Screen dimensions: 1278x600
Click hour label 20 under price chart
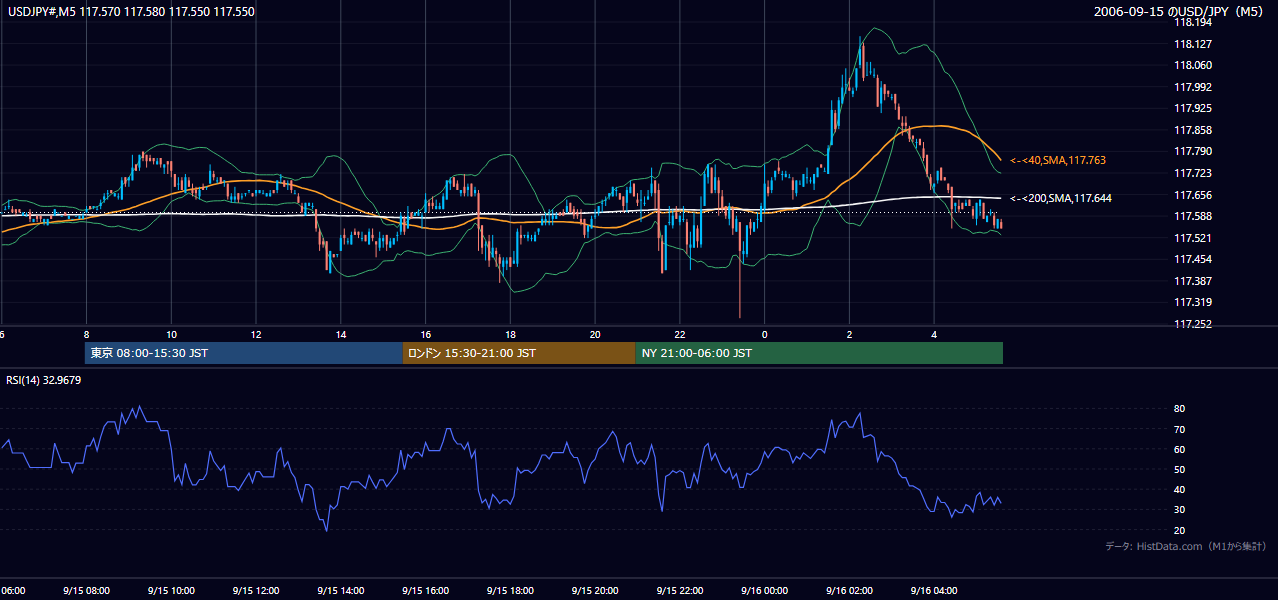[x=596, y=334]
